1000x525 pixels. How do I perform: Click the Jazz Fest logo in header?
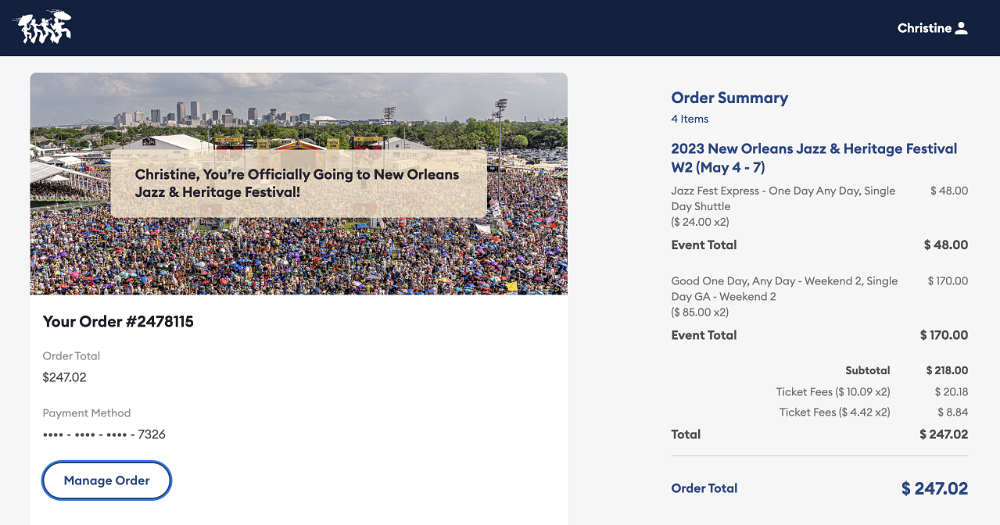42,27
